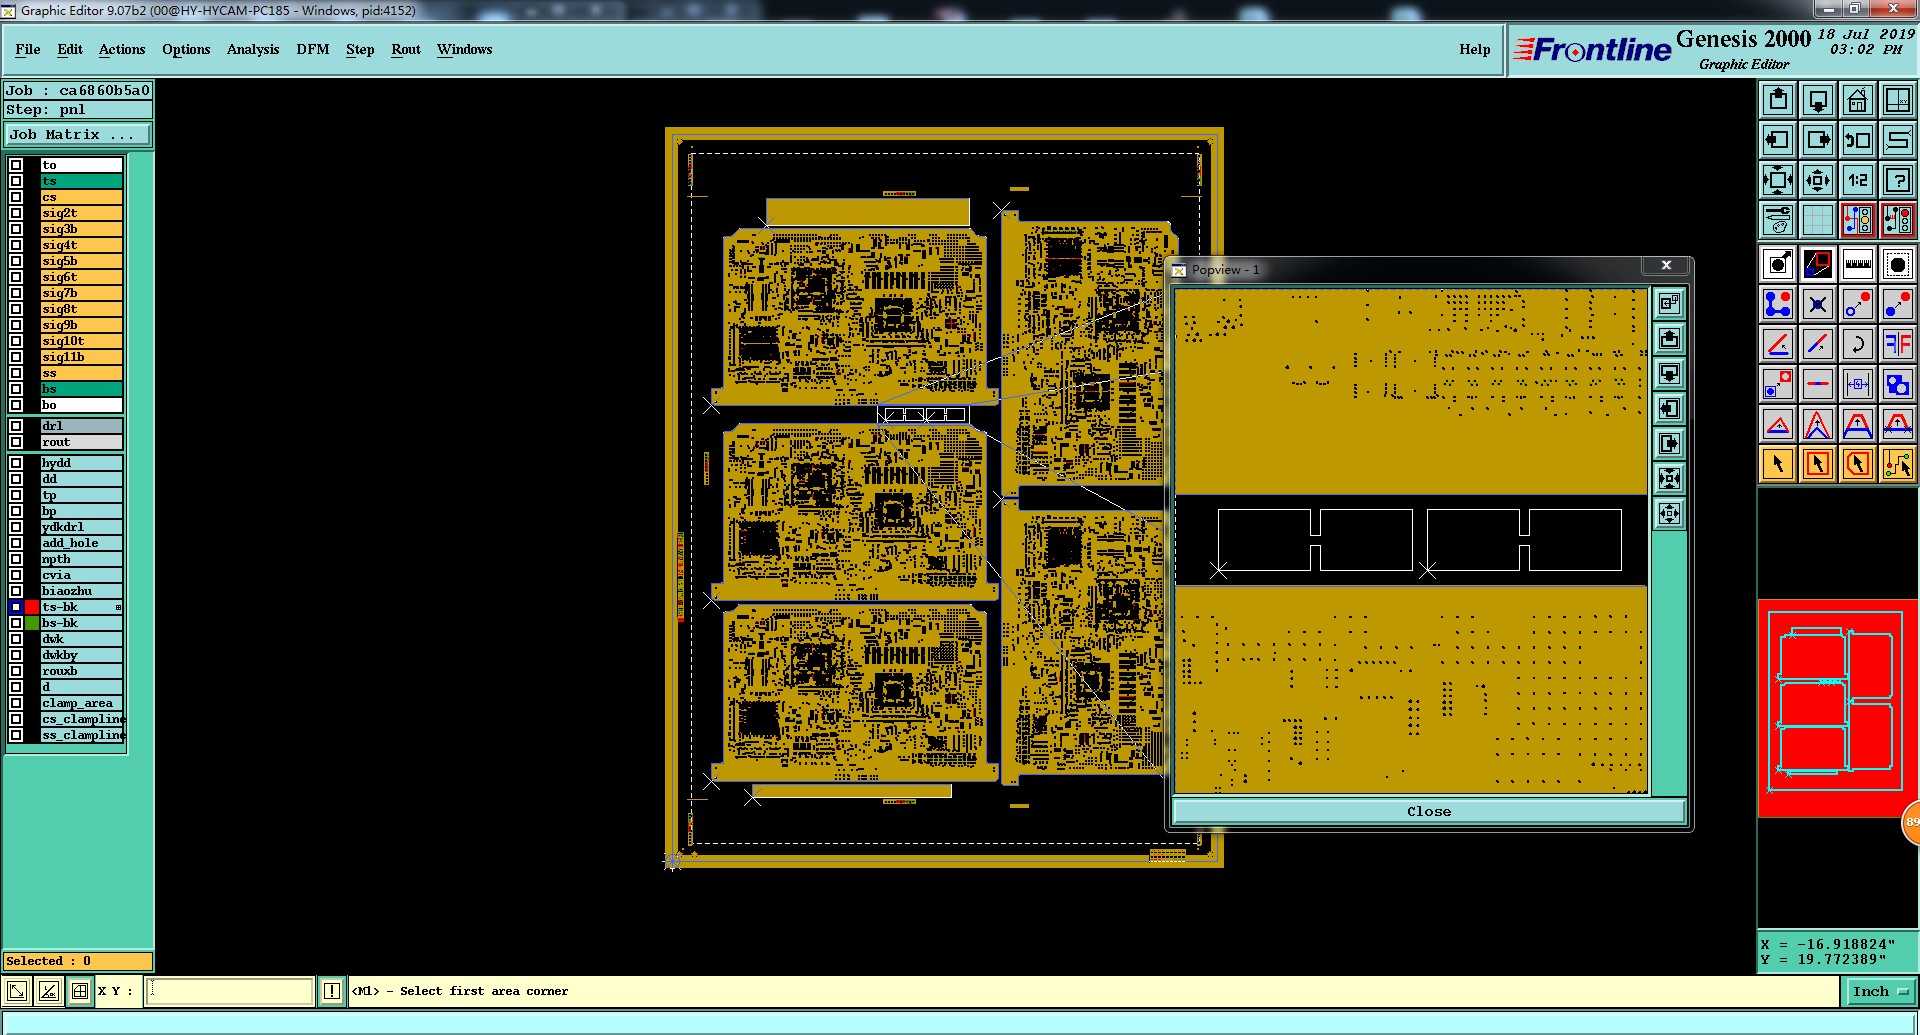Click the Close button in Popview

click(1429, 812)
